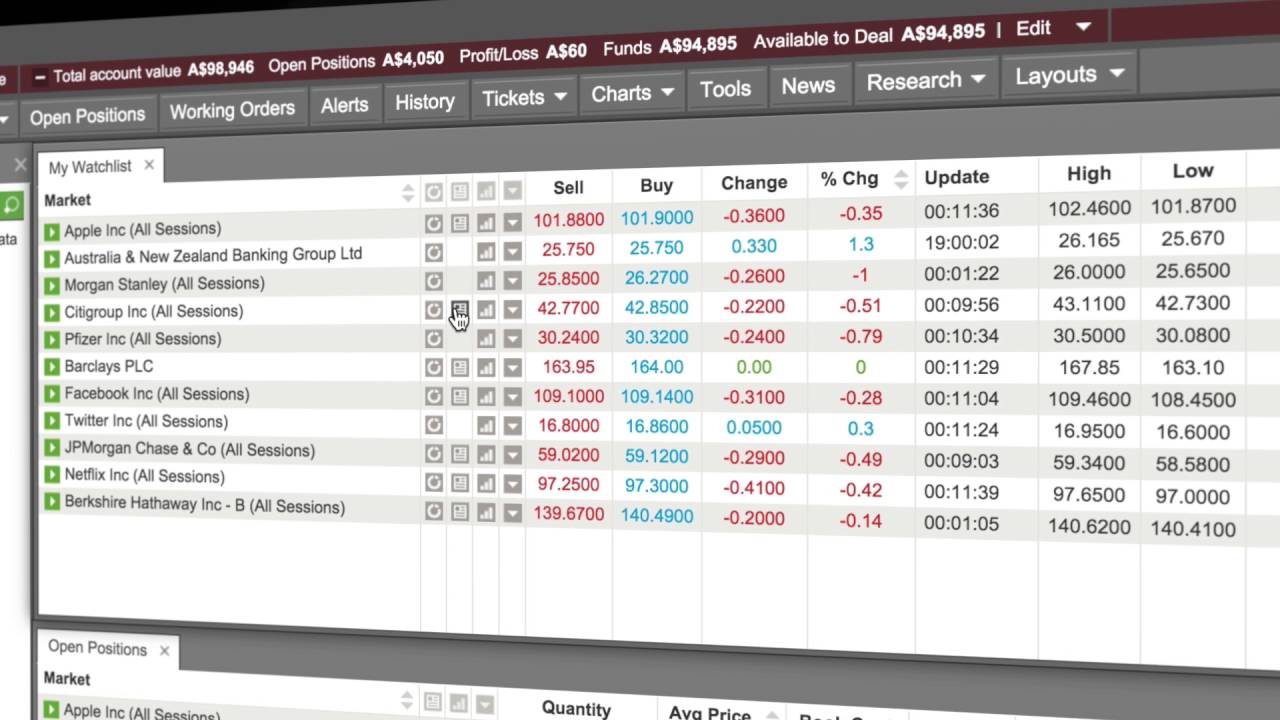
Task: Collapse the account bar with the minus toggle
Action: point(40,76)
